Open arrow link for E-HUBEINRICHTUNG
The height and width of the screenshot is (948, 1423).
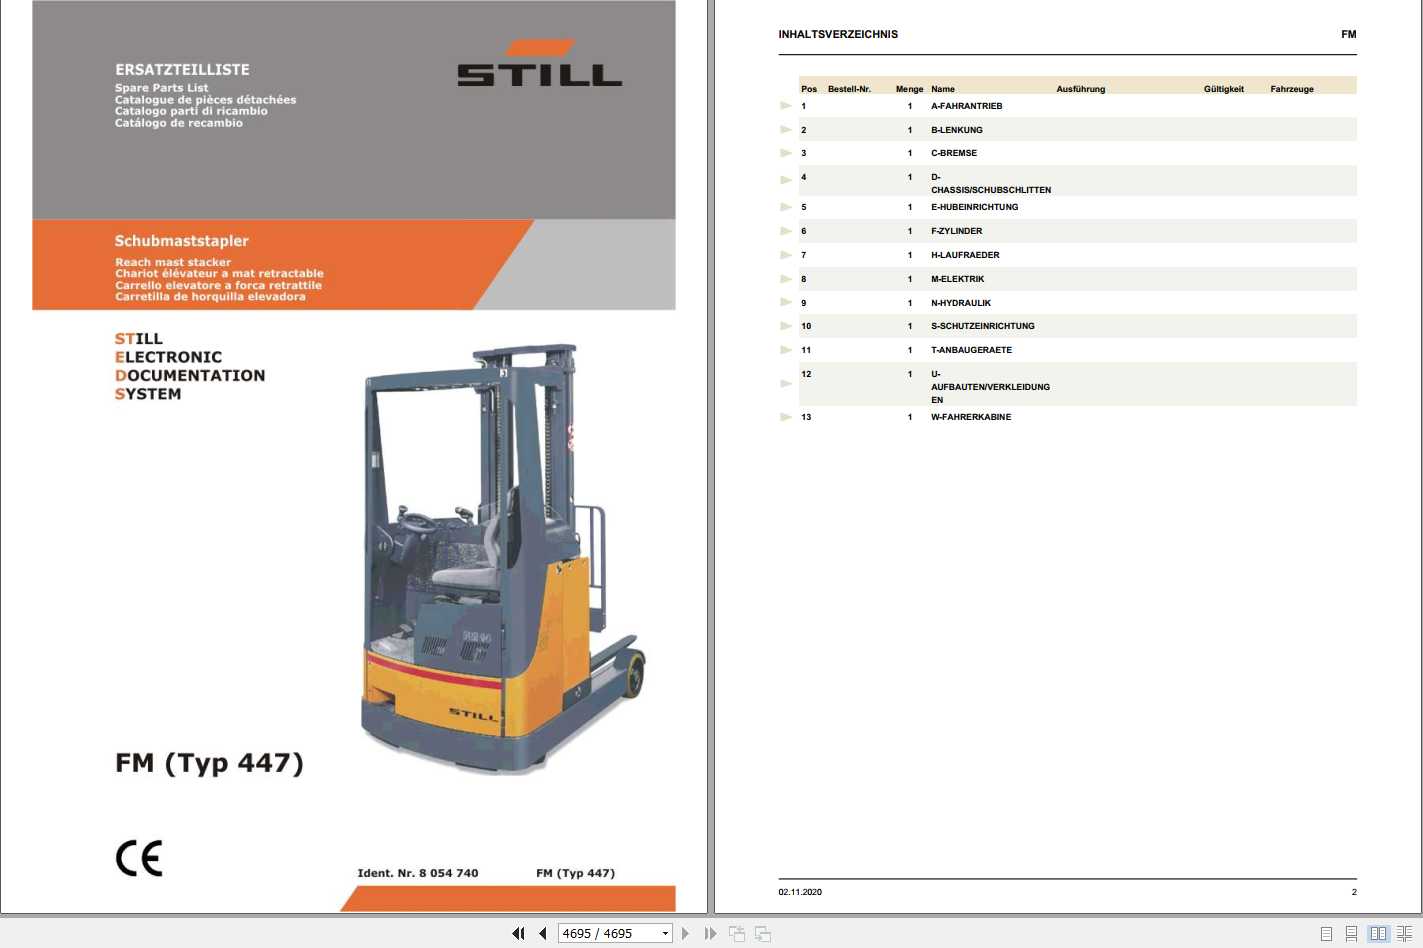pos(786,207)
